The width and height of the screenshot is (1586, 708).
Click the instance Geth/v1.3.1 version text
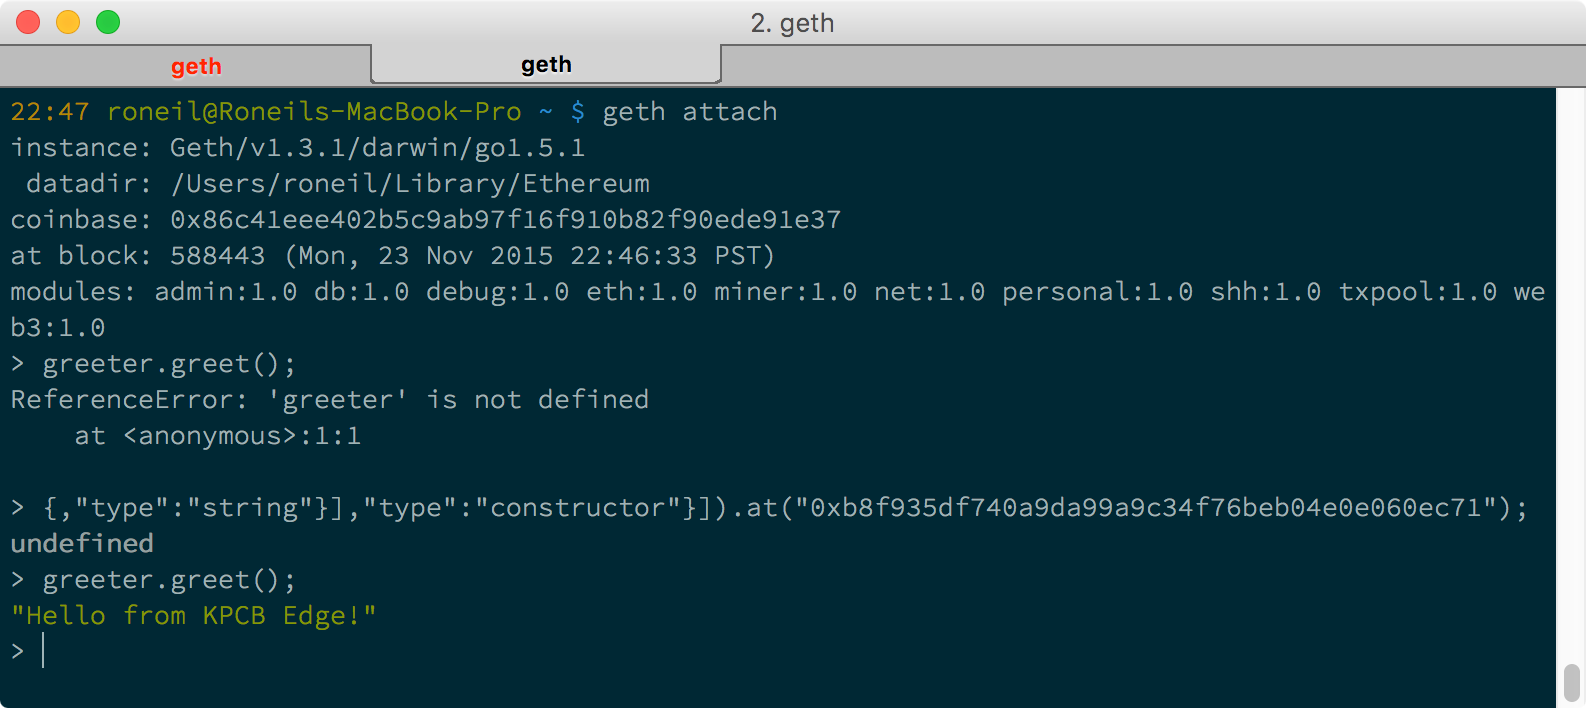click(x=377, y=148)
